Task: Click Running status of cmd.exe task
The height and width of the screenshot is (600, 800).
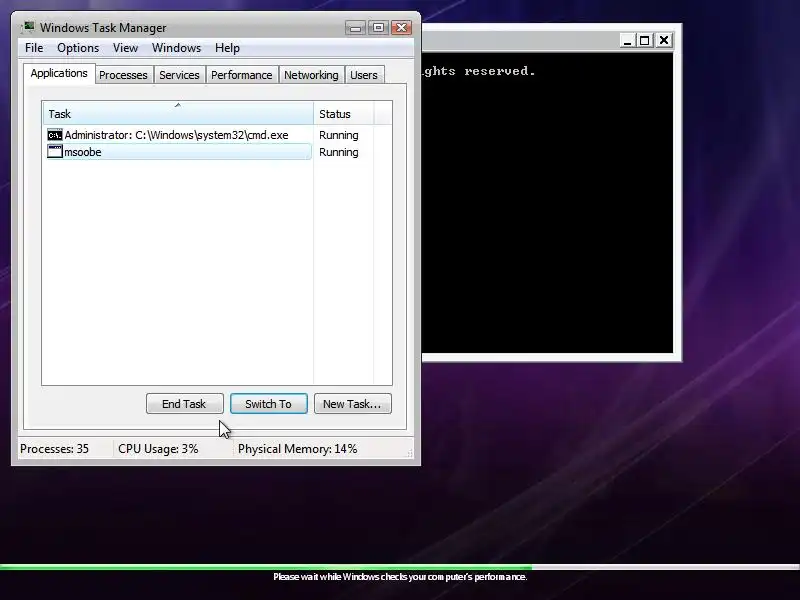Action: (339, 135)
